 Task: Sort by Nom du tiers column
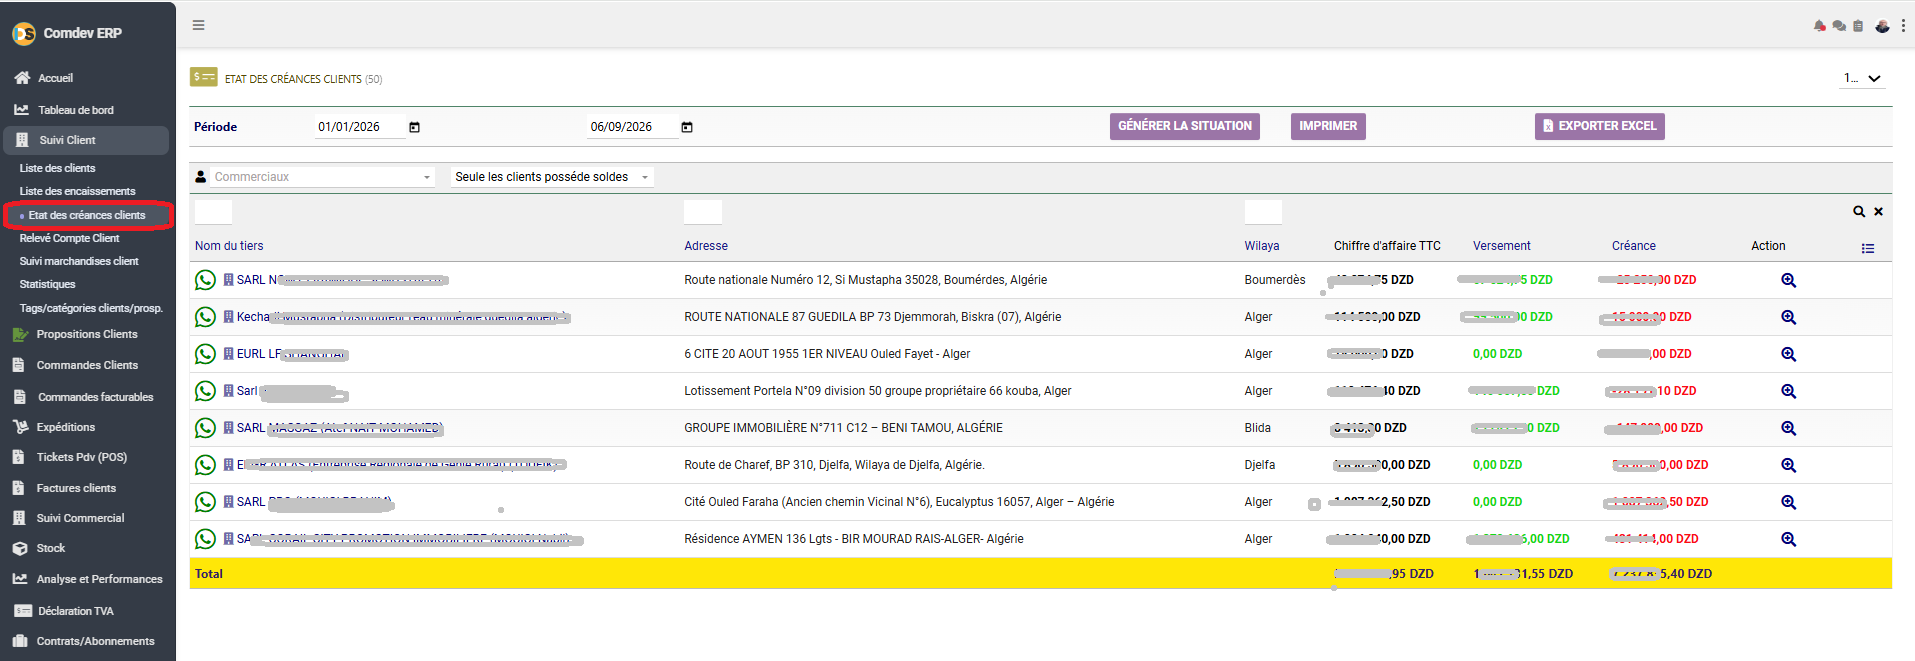tap(229, 246)
